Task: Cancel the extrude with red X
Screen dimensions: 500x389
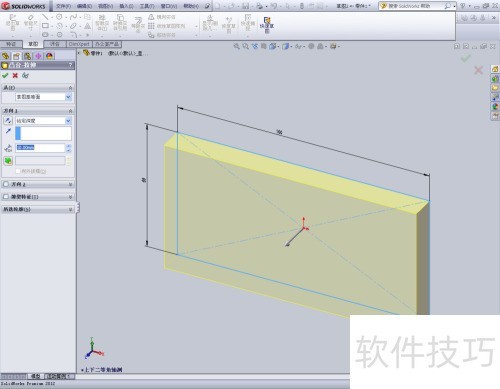Action: click(x=15, y=76)
